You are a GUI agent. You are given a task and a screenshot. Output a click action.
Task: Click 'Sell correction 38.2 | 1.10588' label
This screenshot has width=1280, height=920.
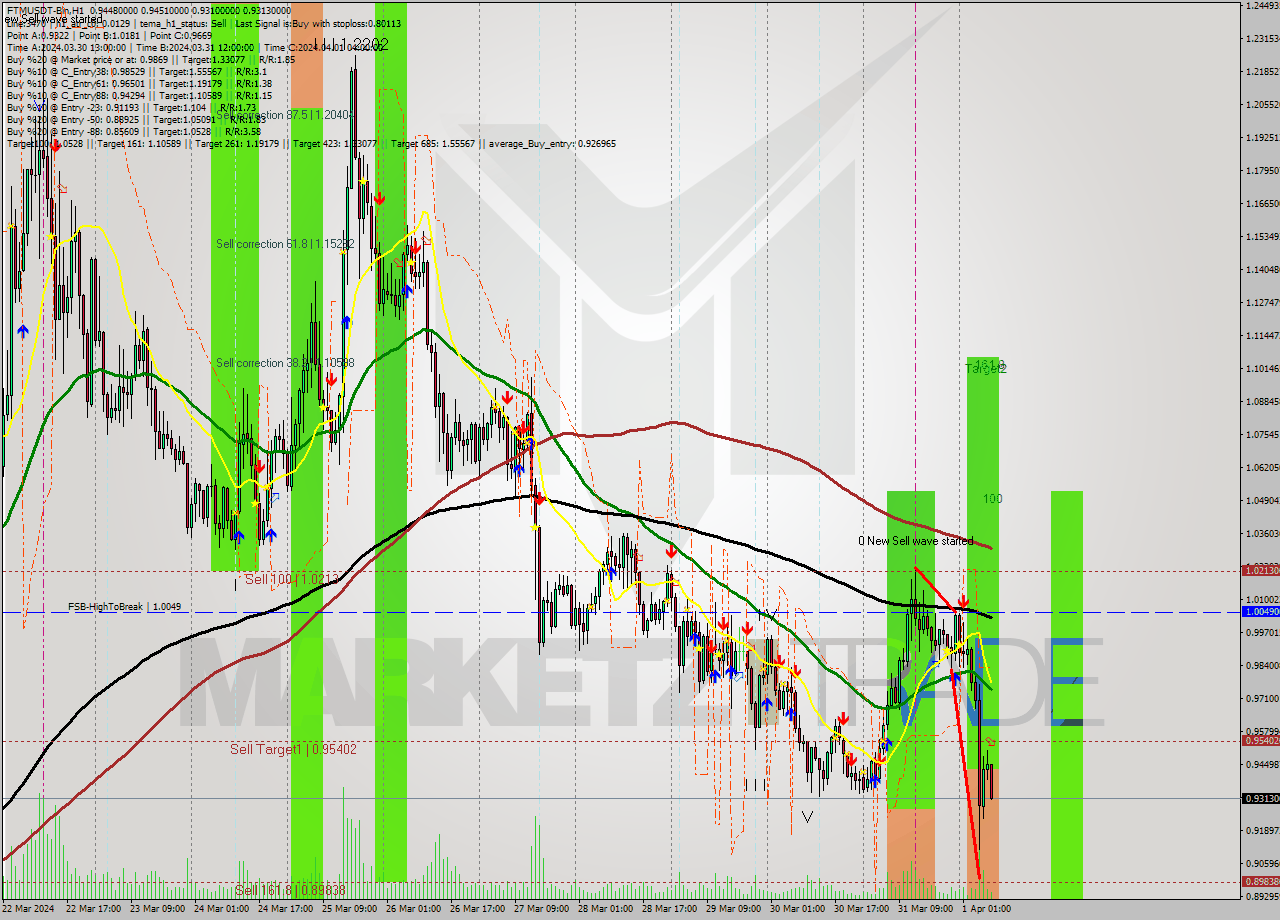[x=284, y=363]
